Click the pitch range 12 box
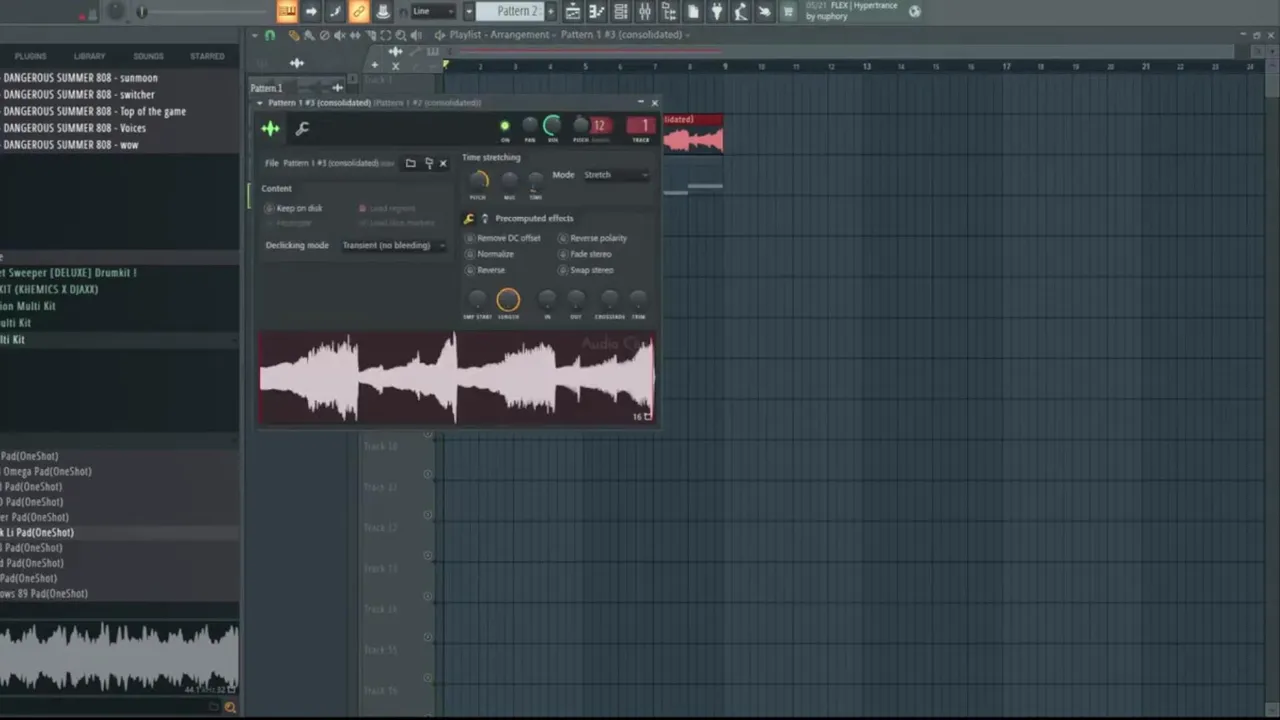Screen dimensions: 1280x720 (599, 126)
